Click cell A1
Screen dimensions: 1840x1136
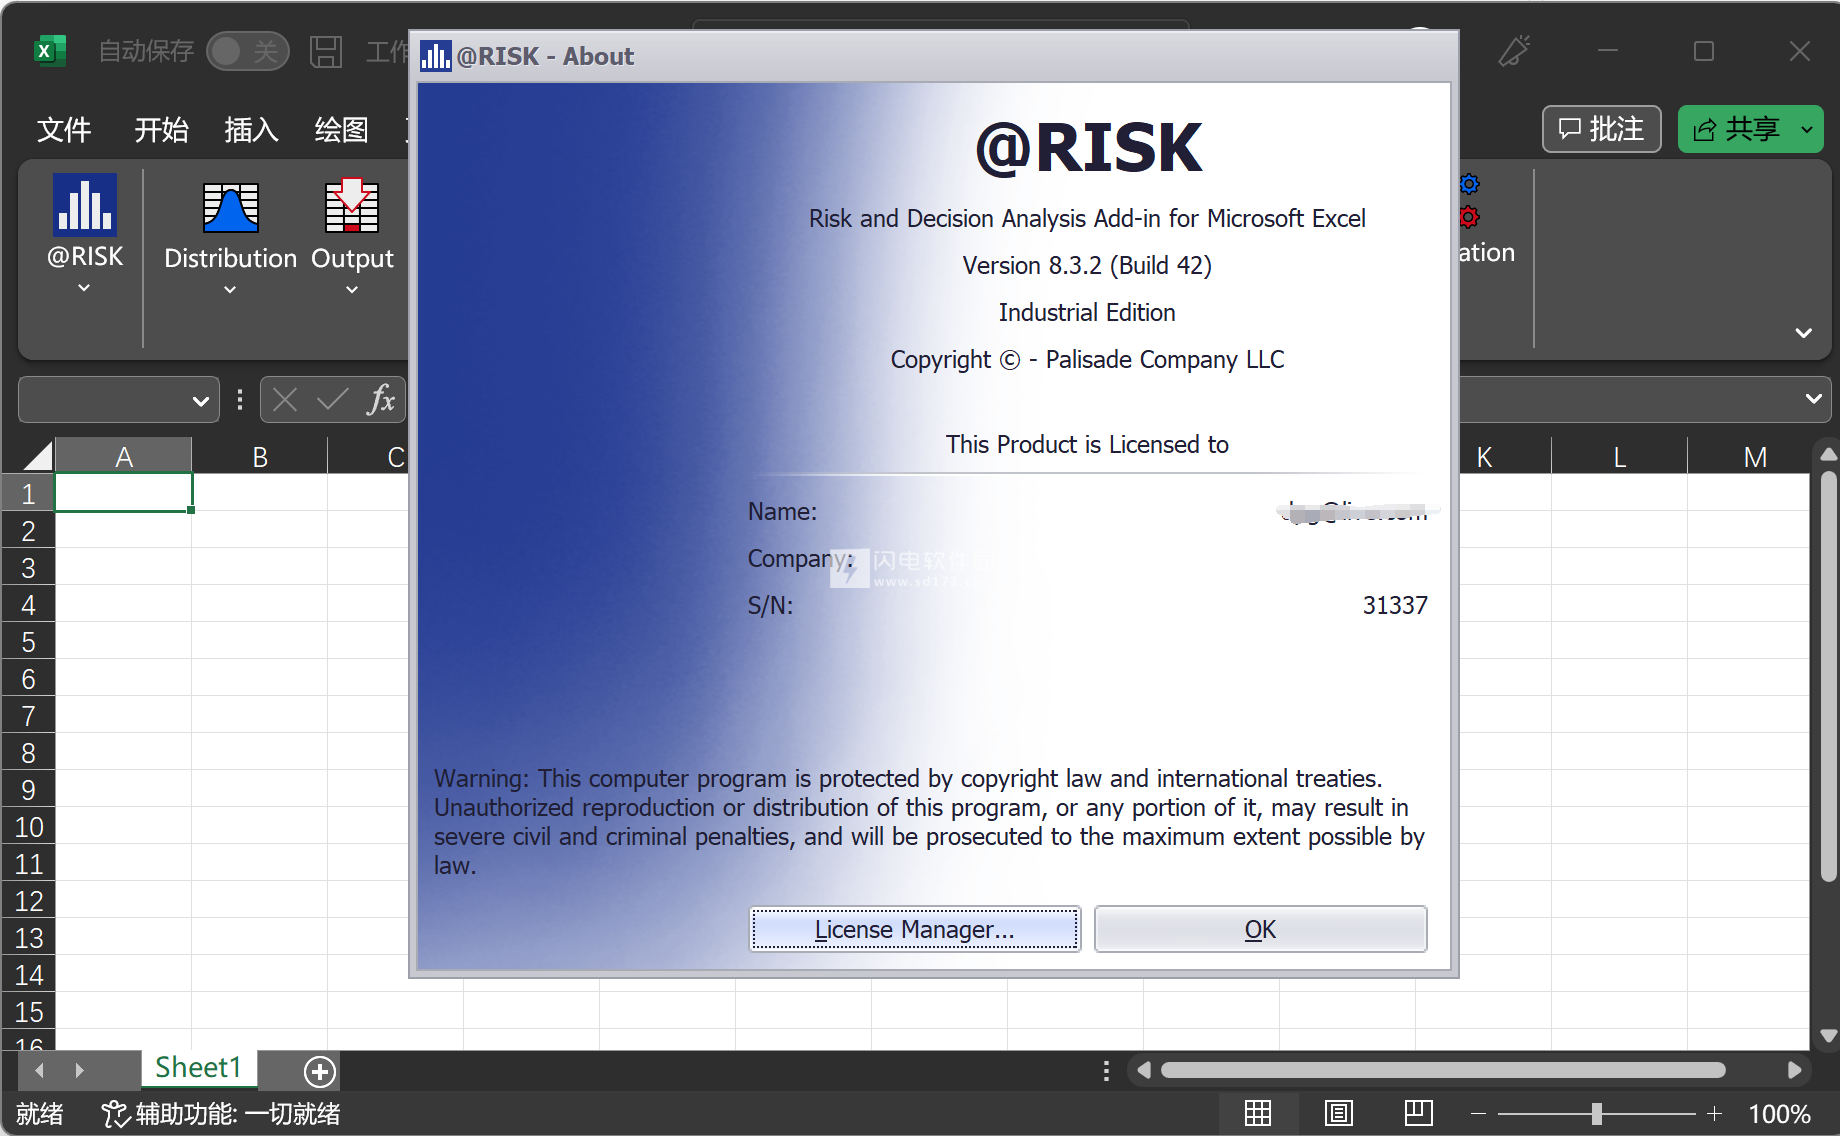coord(124,493)
